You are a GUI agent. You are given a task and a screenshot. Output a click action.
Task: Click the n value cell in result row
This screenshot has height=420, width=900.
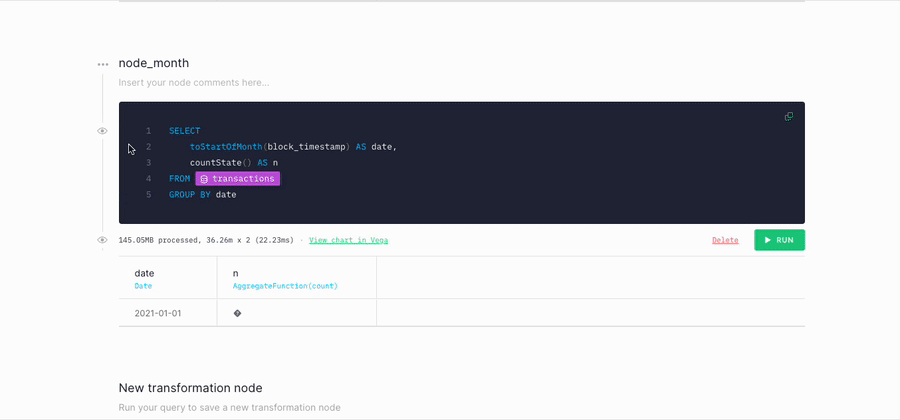click(x=238, y=313)
